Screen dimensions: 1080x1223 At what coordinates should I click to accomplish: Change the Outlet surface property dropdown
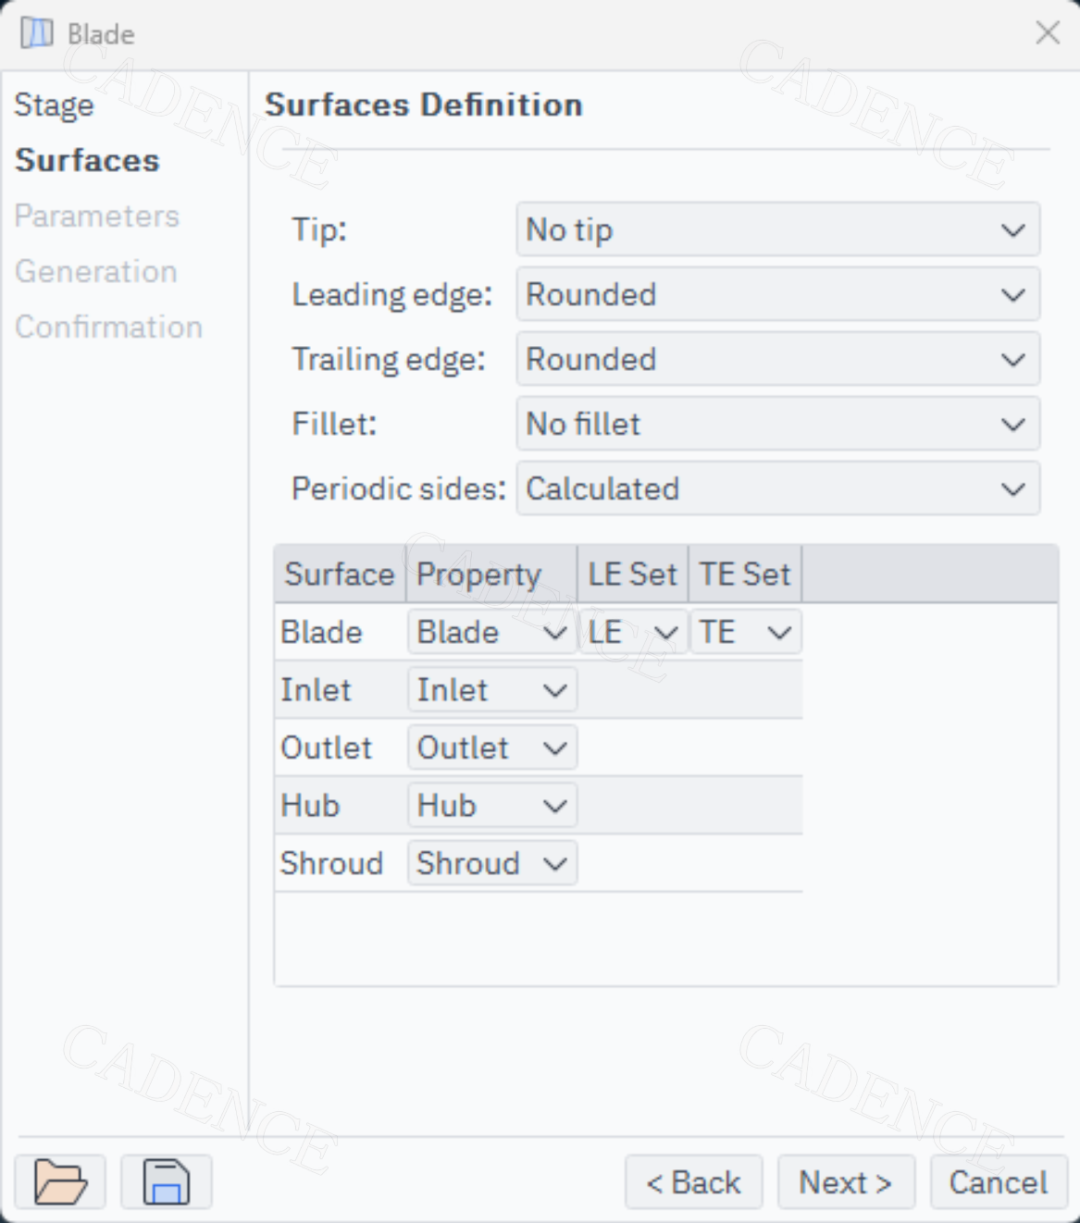pos(492,748)
